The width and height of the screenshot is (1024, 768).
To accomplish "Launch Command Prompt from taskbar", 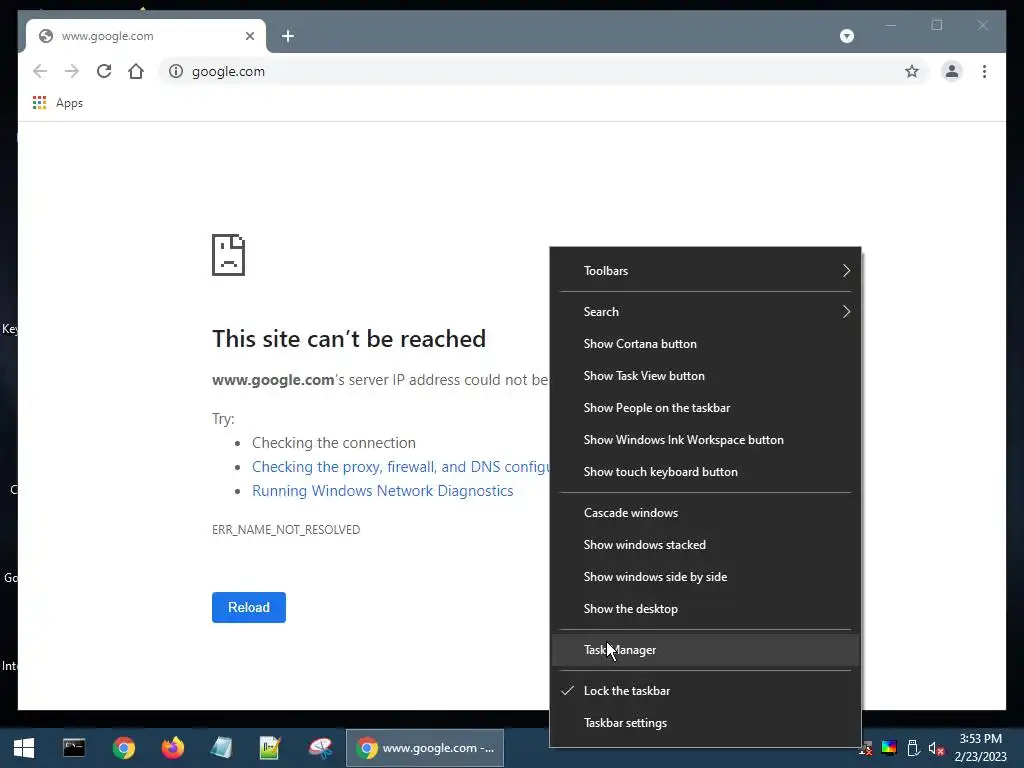I will (74, 748).
